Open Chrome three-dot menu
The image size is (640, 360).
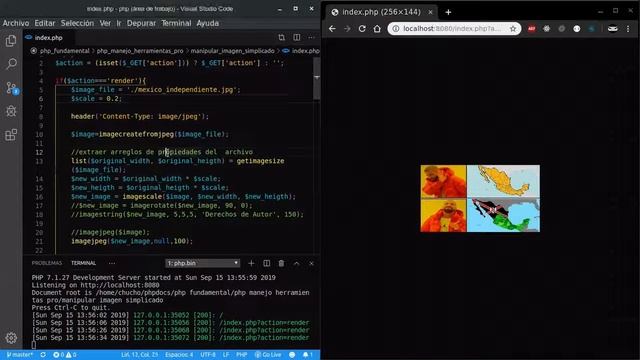(x=628, y=29)
